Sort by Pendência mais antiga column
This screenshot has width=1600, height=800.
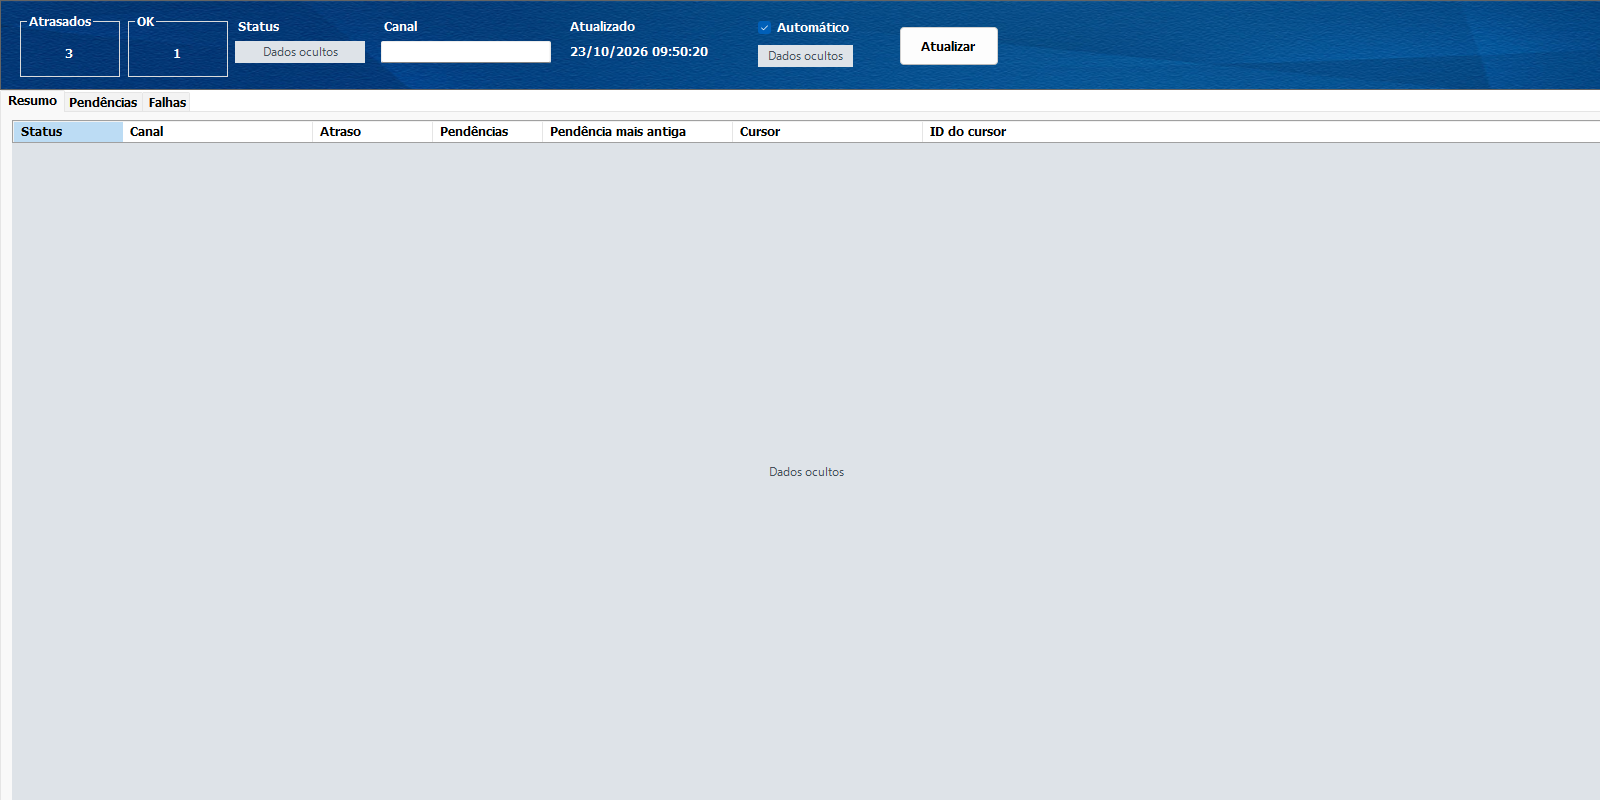637,132
